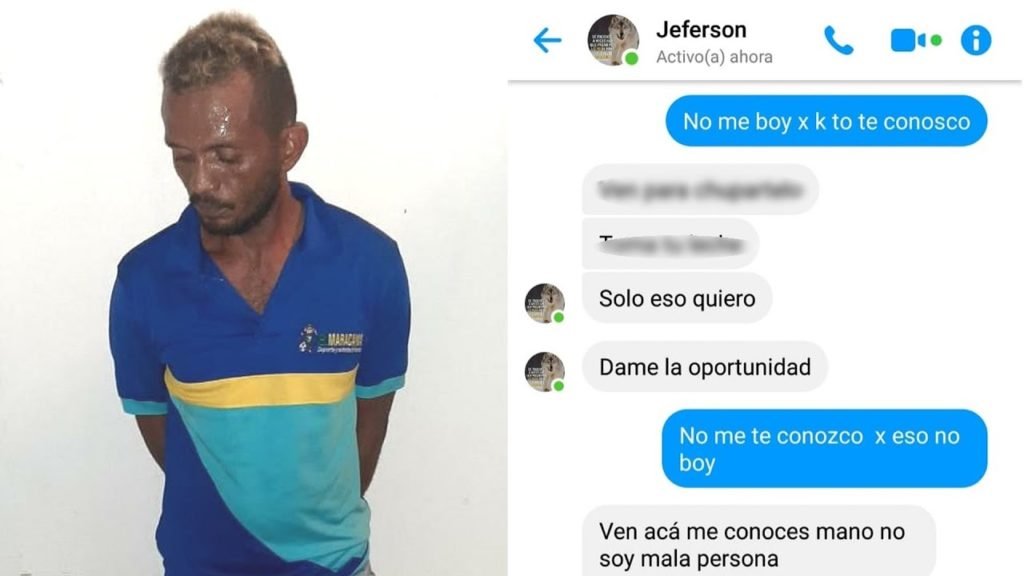The image size is (1024, 576).
Task: Click the green active dot on header avatar
Action: [x=632, y=59]
